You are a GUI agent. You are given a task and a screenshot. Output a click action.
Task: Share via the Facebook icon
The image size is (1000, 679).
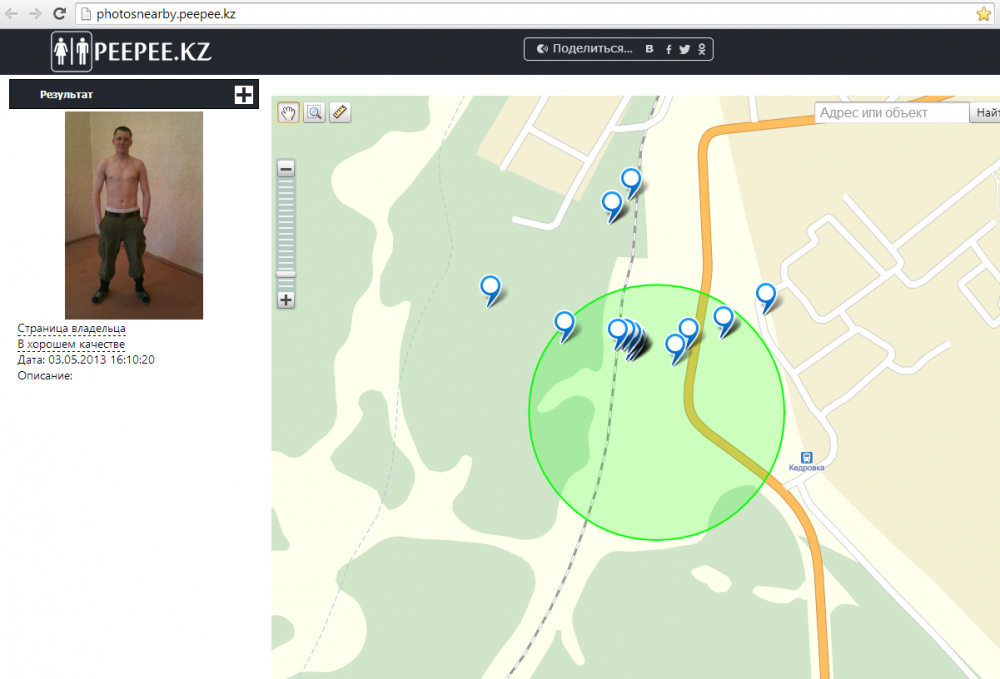pos(668,49)
